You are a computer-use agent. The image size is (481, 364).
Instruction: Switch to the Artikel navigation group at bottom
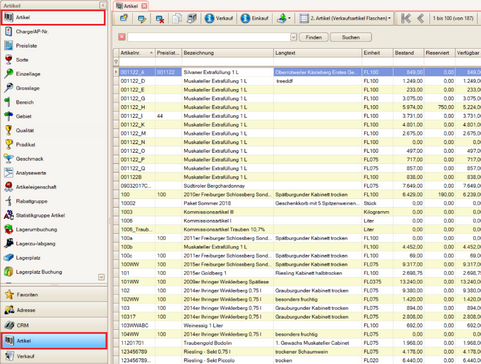pos(54,341)
